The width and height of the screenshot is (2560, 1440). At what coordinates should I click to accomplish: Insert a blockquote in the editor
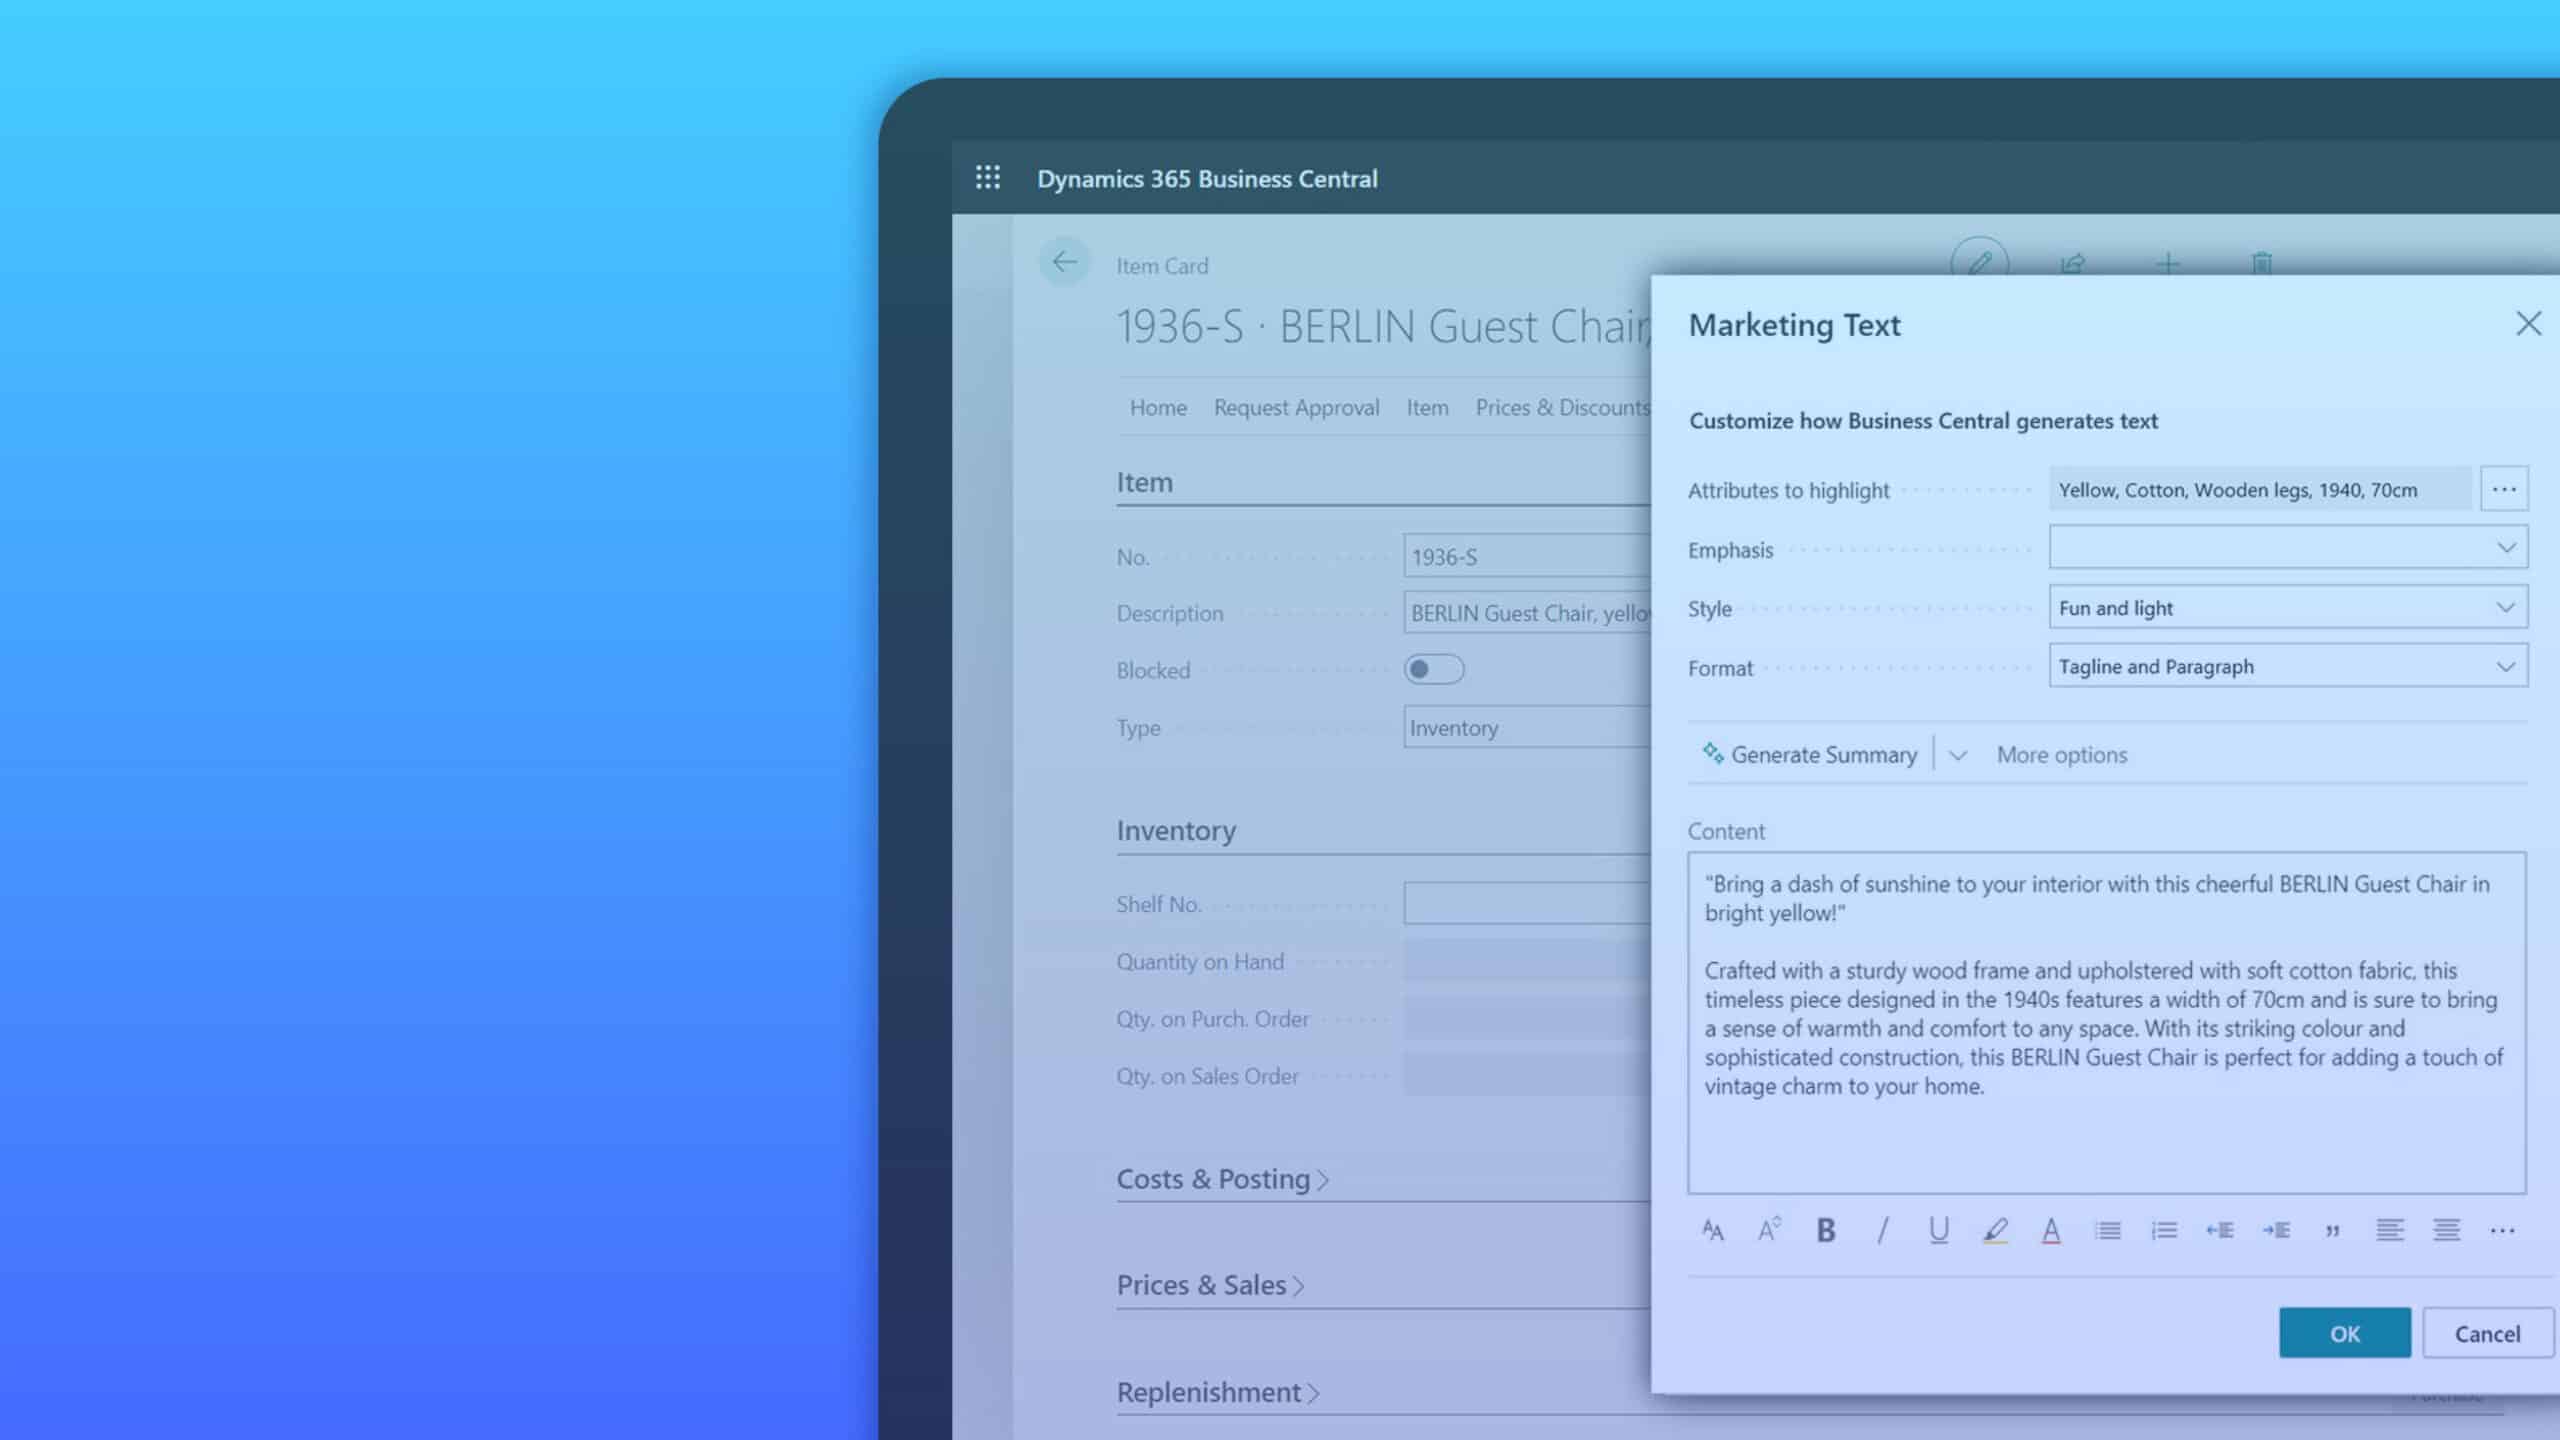(x=2332, y=1231)
